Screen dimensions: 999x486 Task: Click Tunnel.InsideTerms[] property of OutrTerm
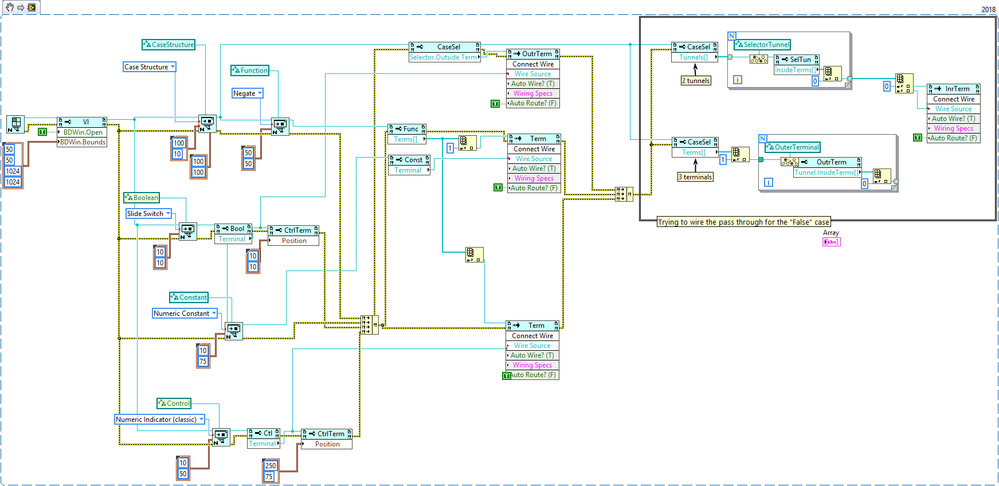pos(828,173)
